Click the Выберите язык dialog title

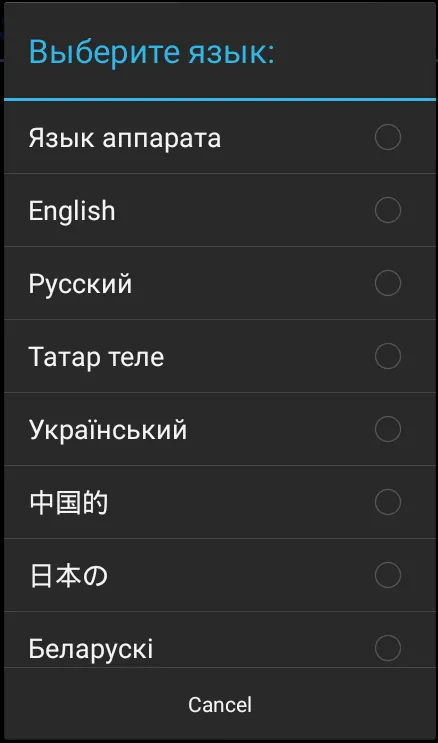coord(152,51)
